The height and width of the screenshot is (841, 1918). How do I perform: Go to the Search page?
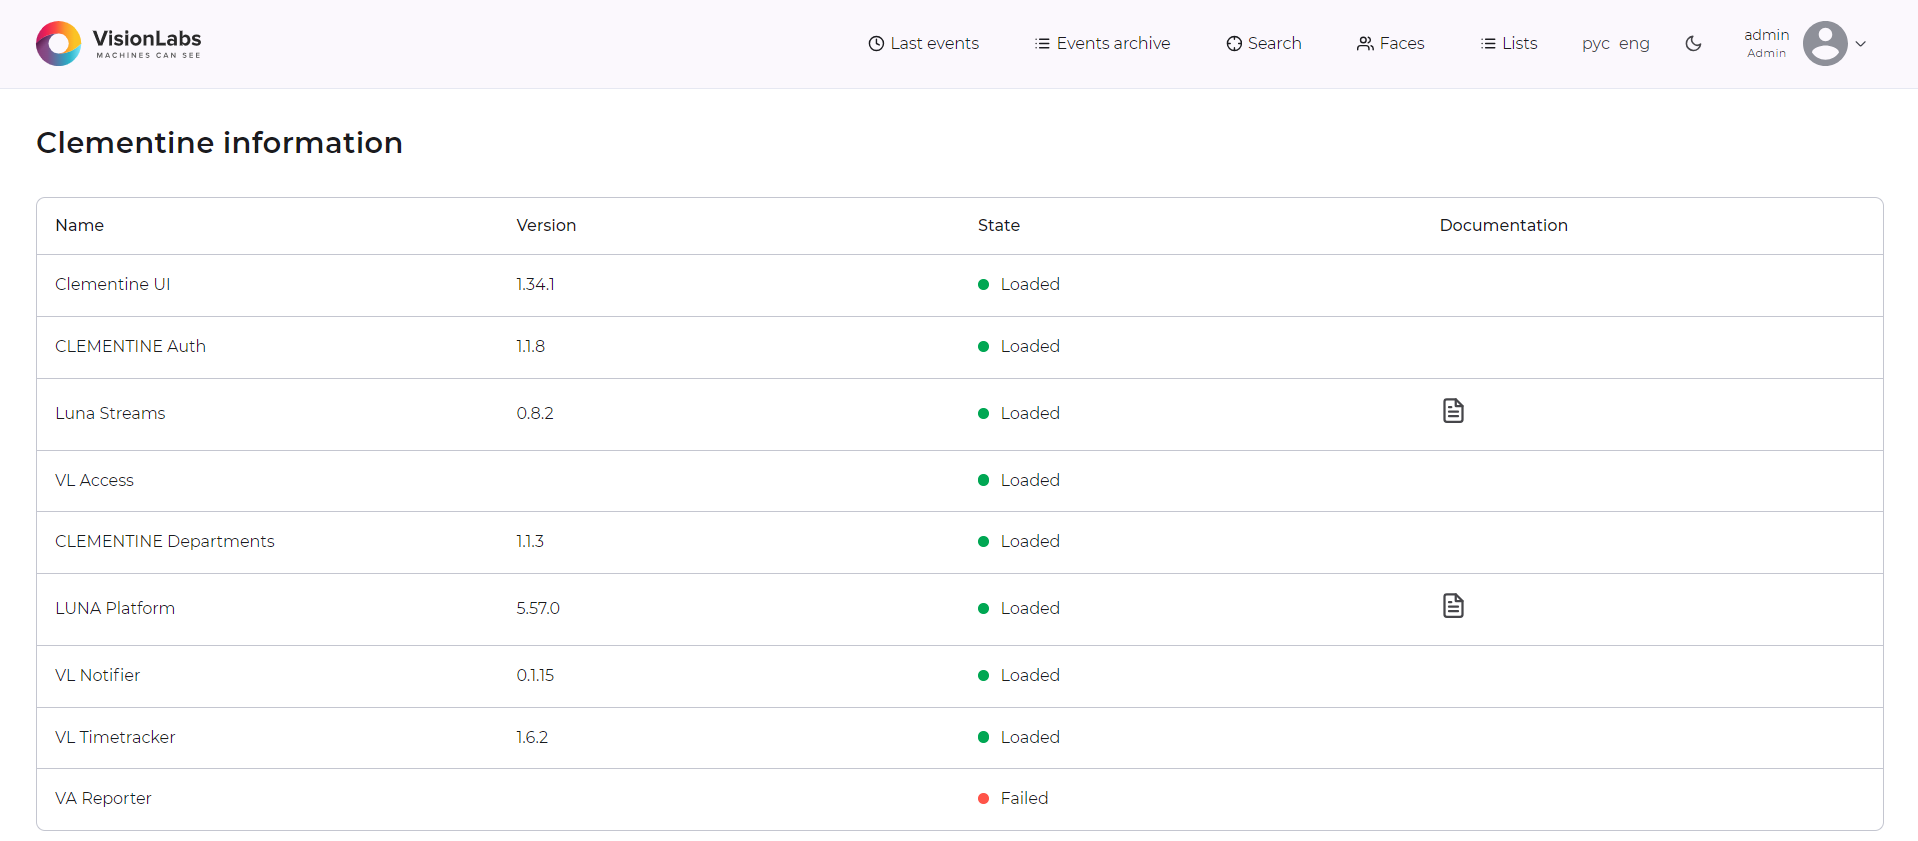[1264, 43]
